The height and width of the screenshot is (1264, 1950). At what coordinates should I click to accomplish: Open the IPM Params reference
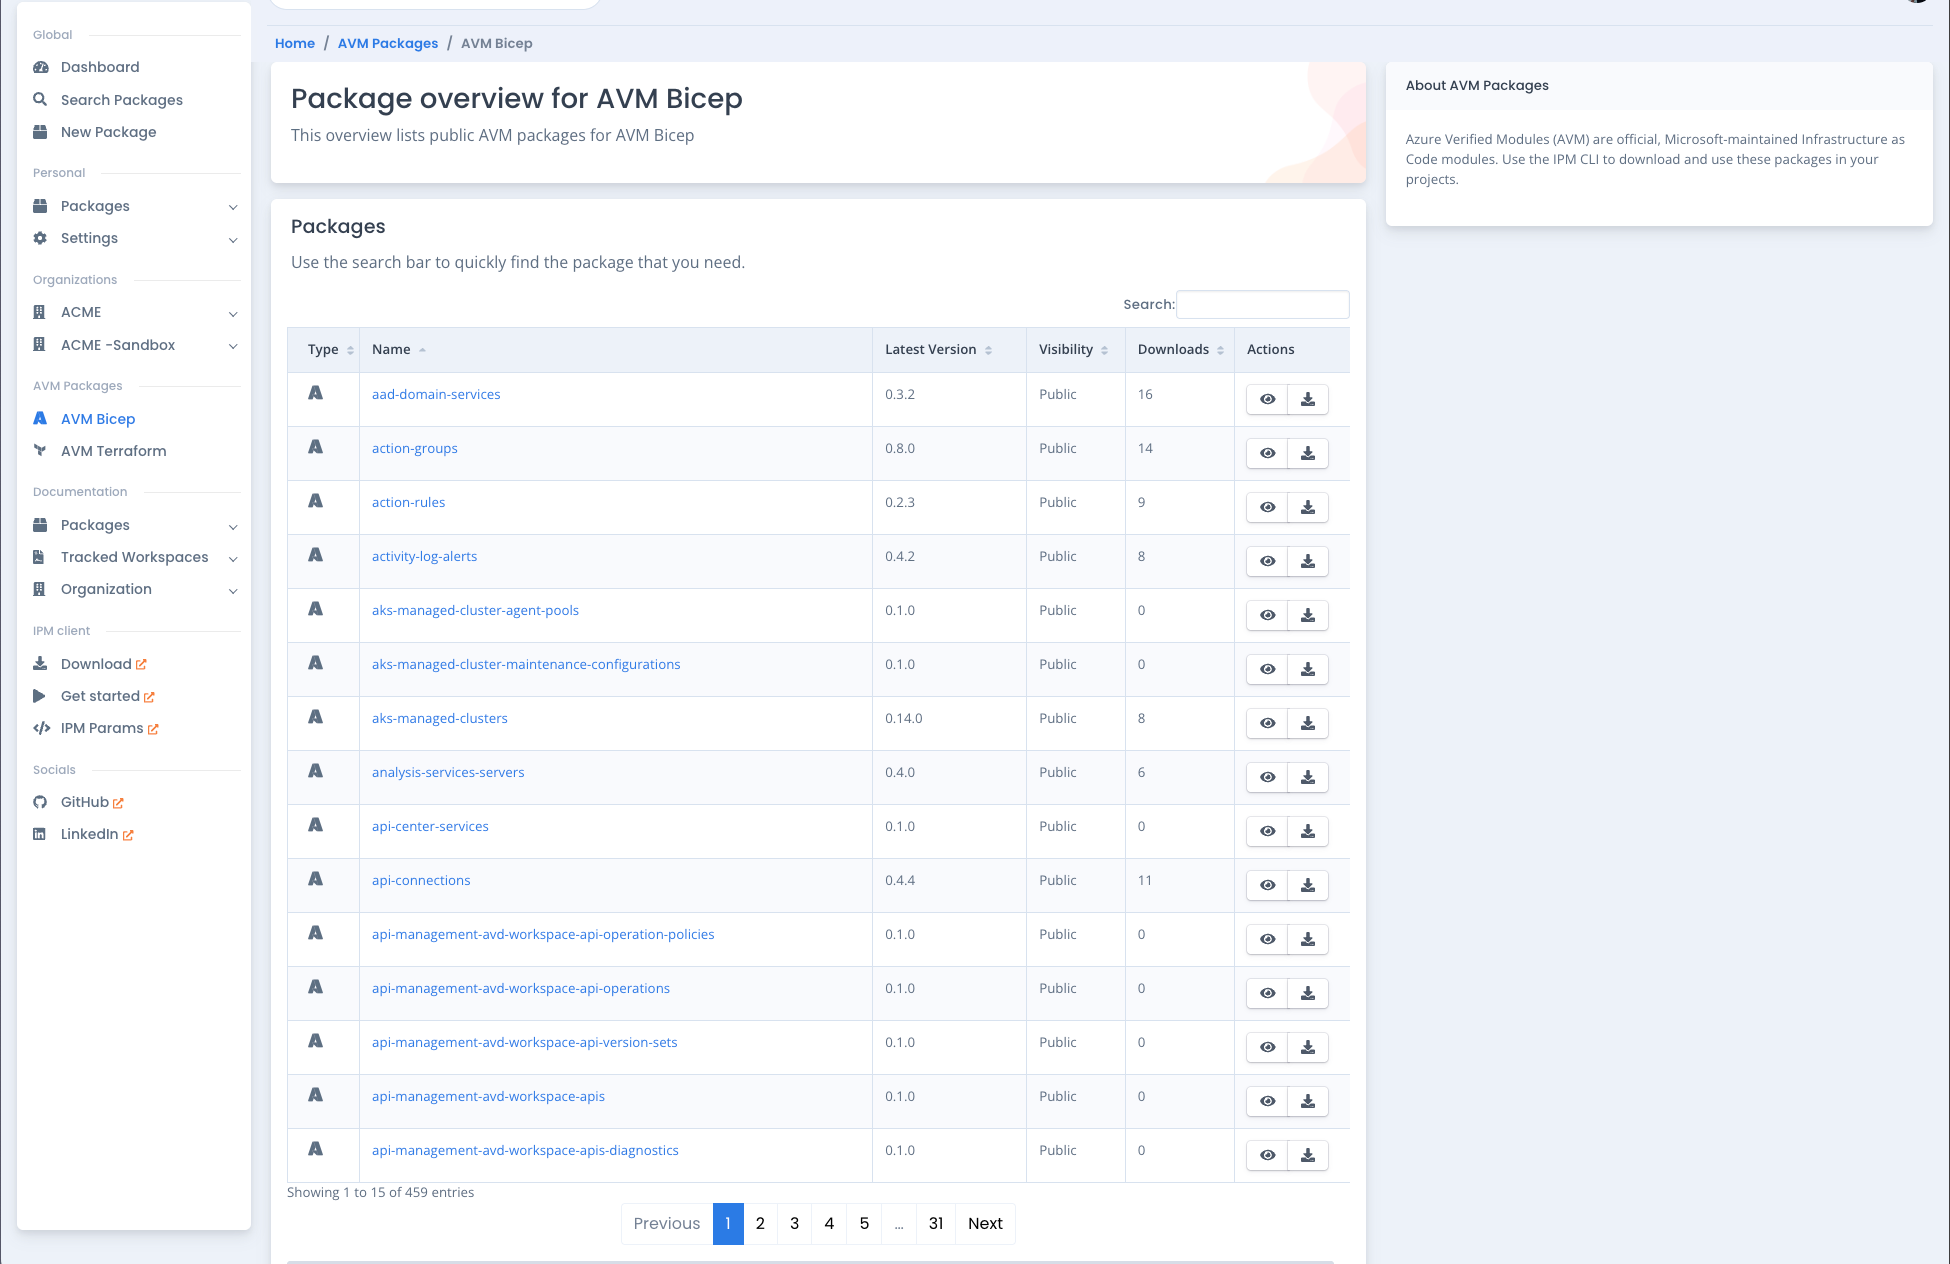pyautogui.click(x=102, y=728)
